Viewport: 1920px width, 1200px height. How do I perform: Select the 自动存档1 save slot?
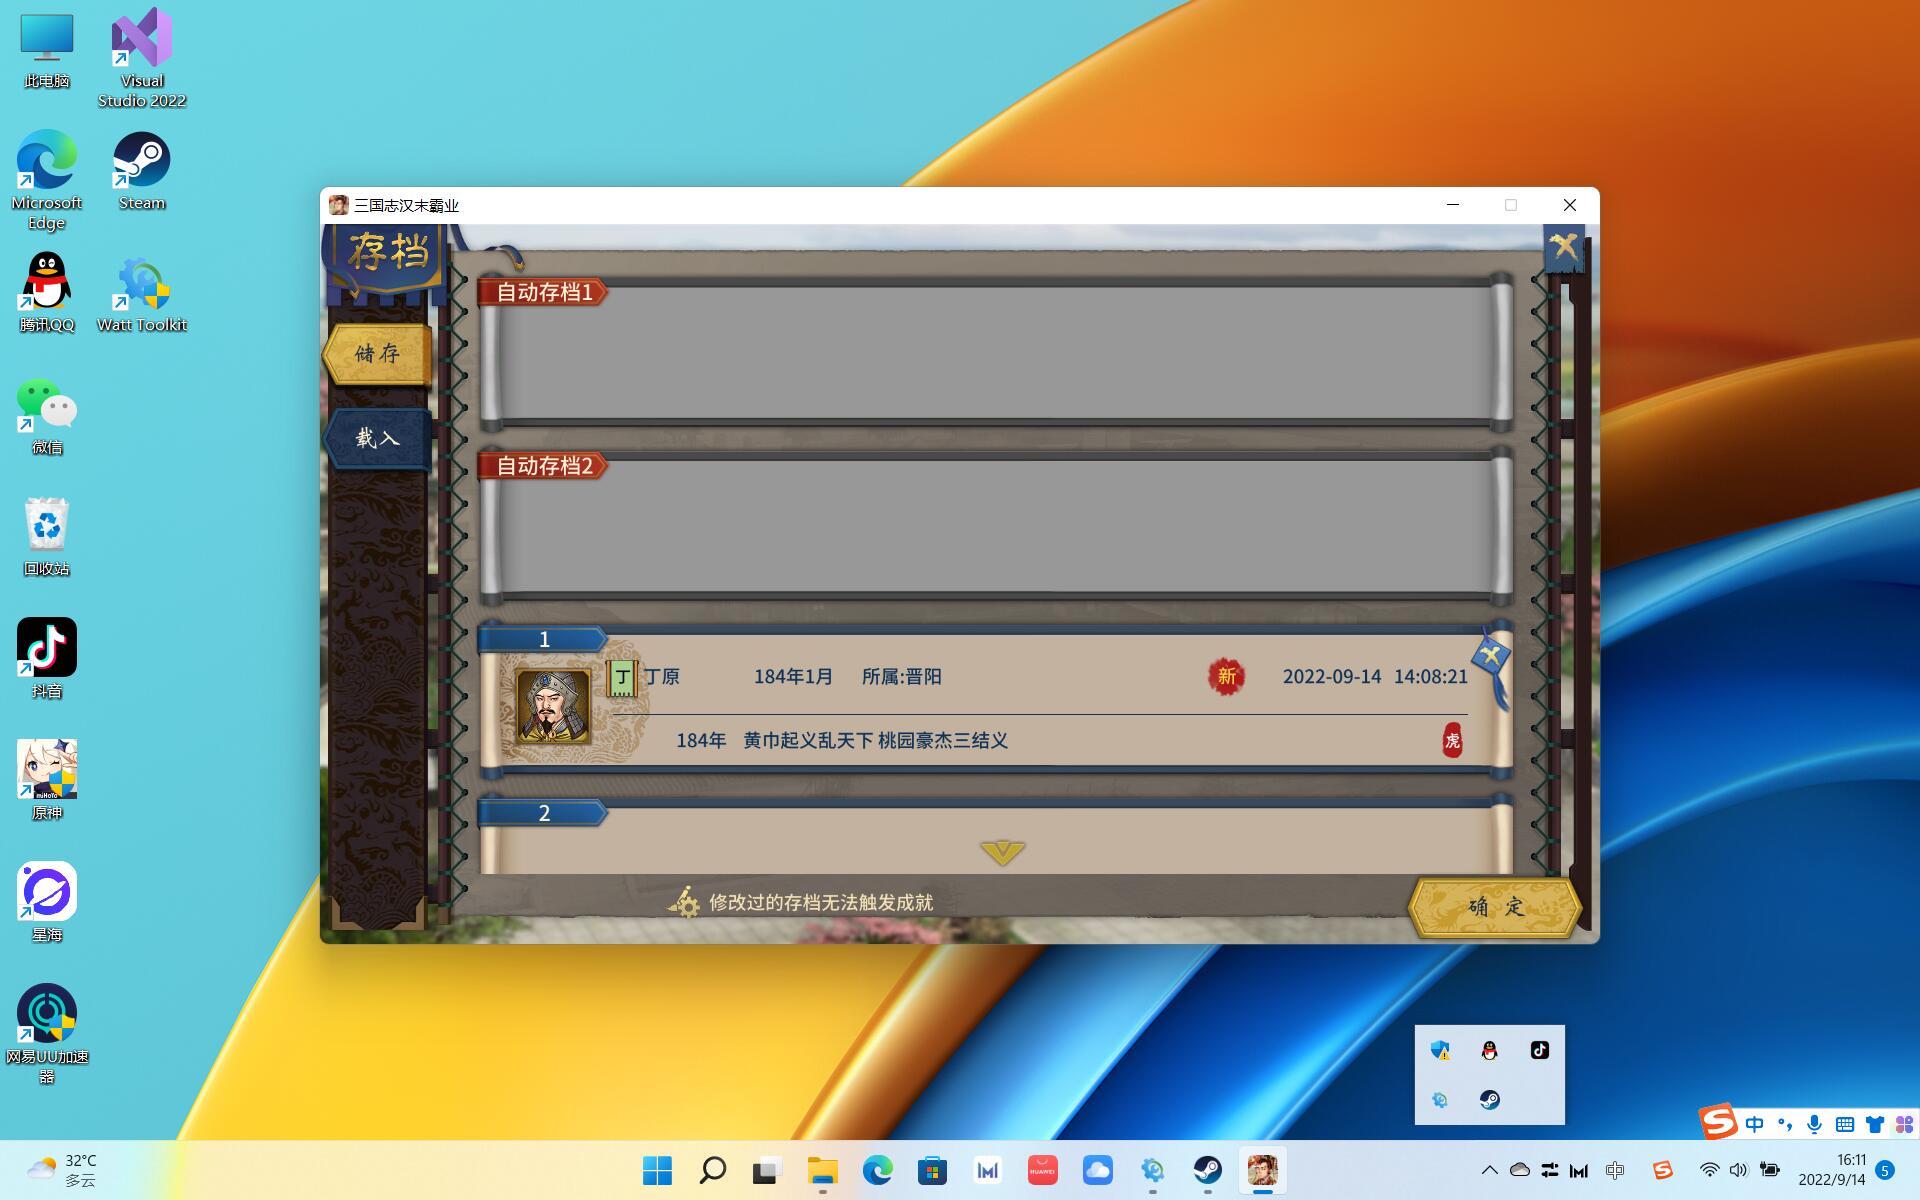tap(995, 351)
